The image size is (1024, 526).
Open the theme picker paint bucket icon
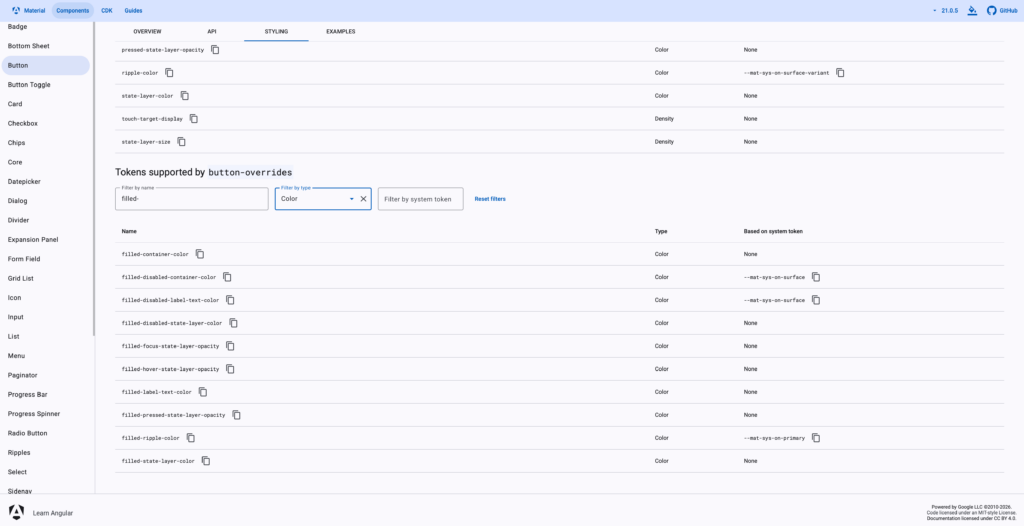coord(972,10)
